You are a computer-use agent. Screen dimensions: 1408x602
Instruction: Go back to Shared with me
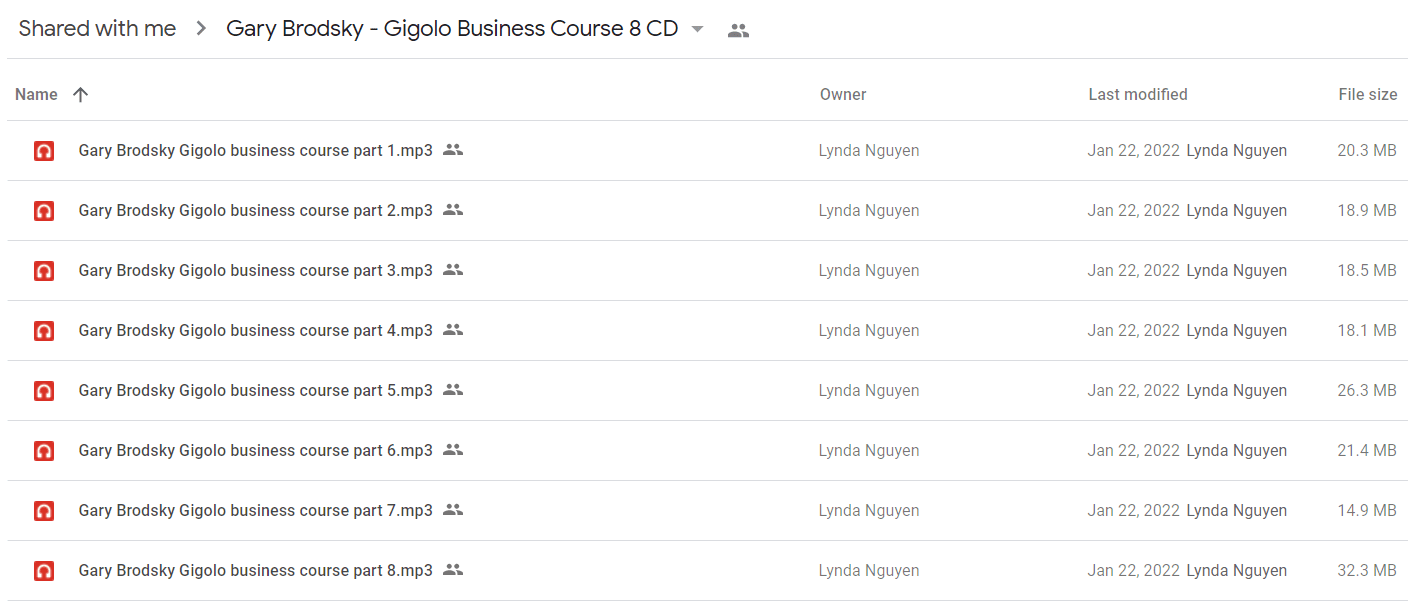pyautogui.click(x=97, y=29)
